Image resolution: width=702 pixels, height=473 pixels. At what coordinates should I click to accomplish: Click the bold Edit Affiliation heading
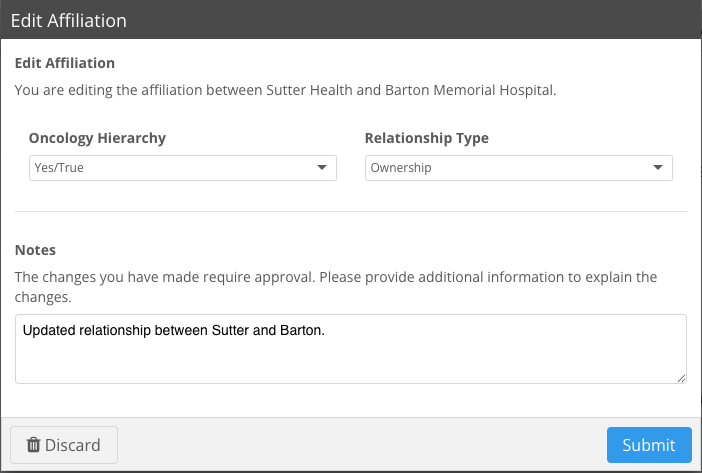pos(65,63)
